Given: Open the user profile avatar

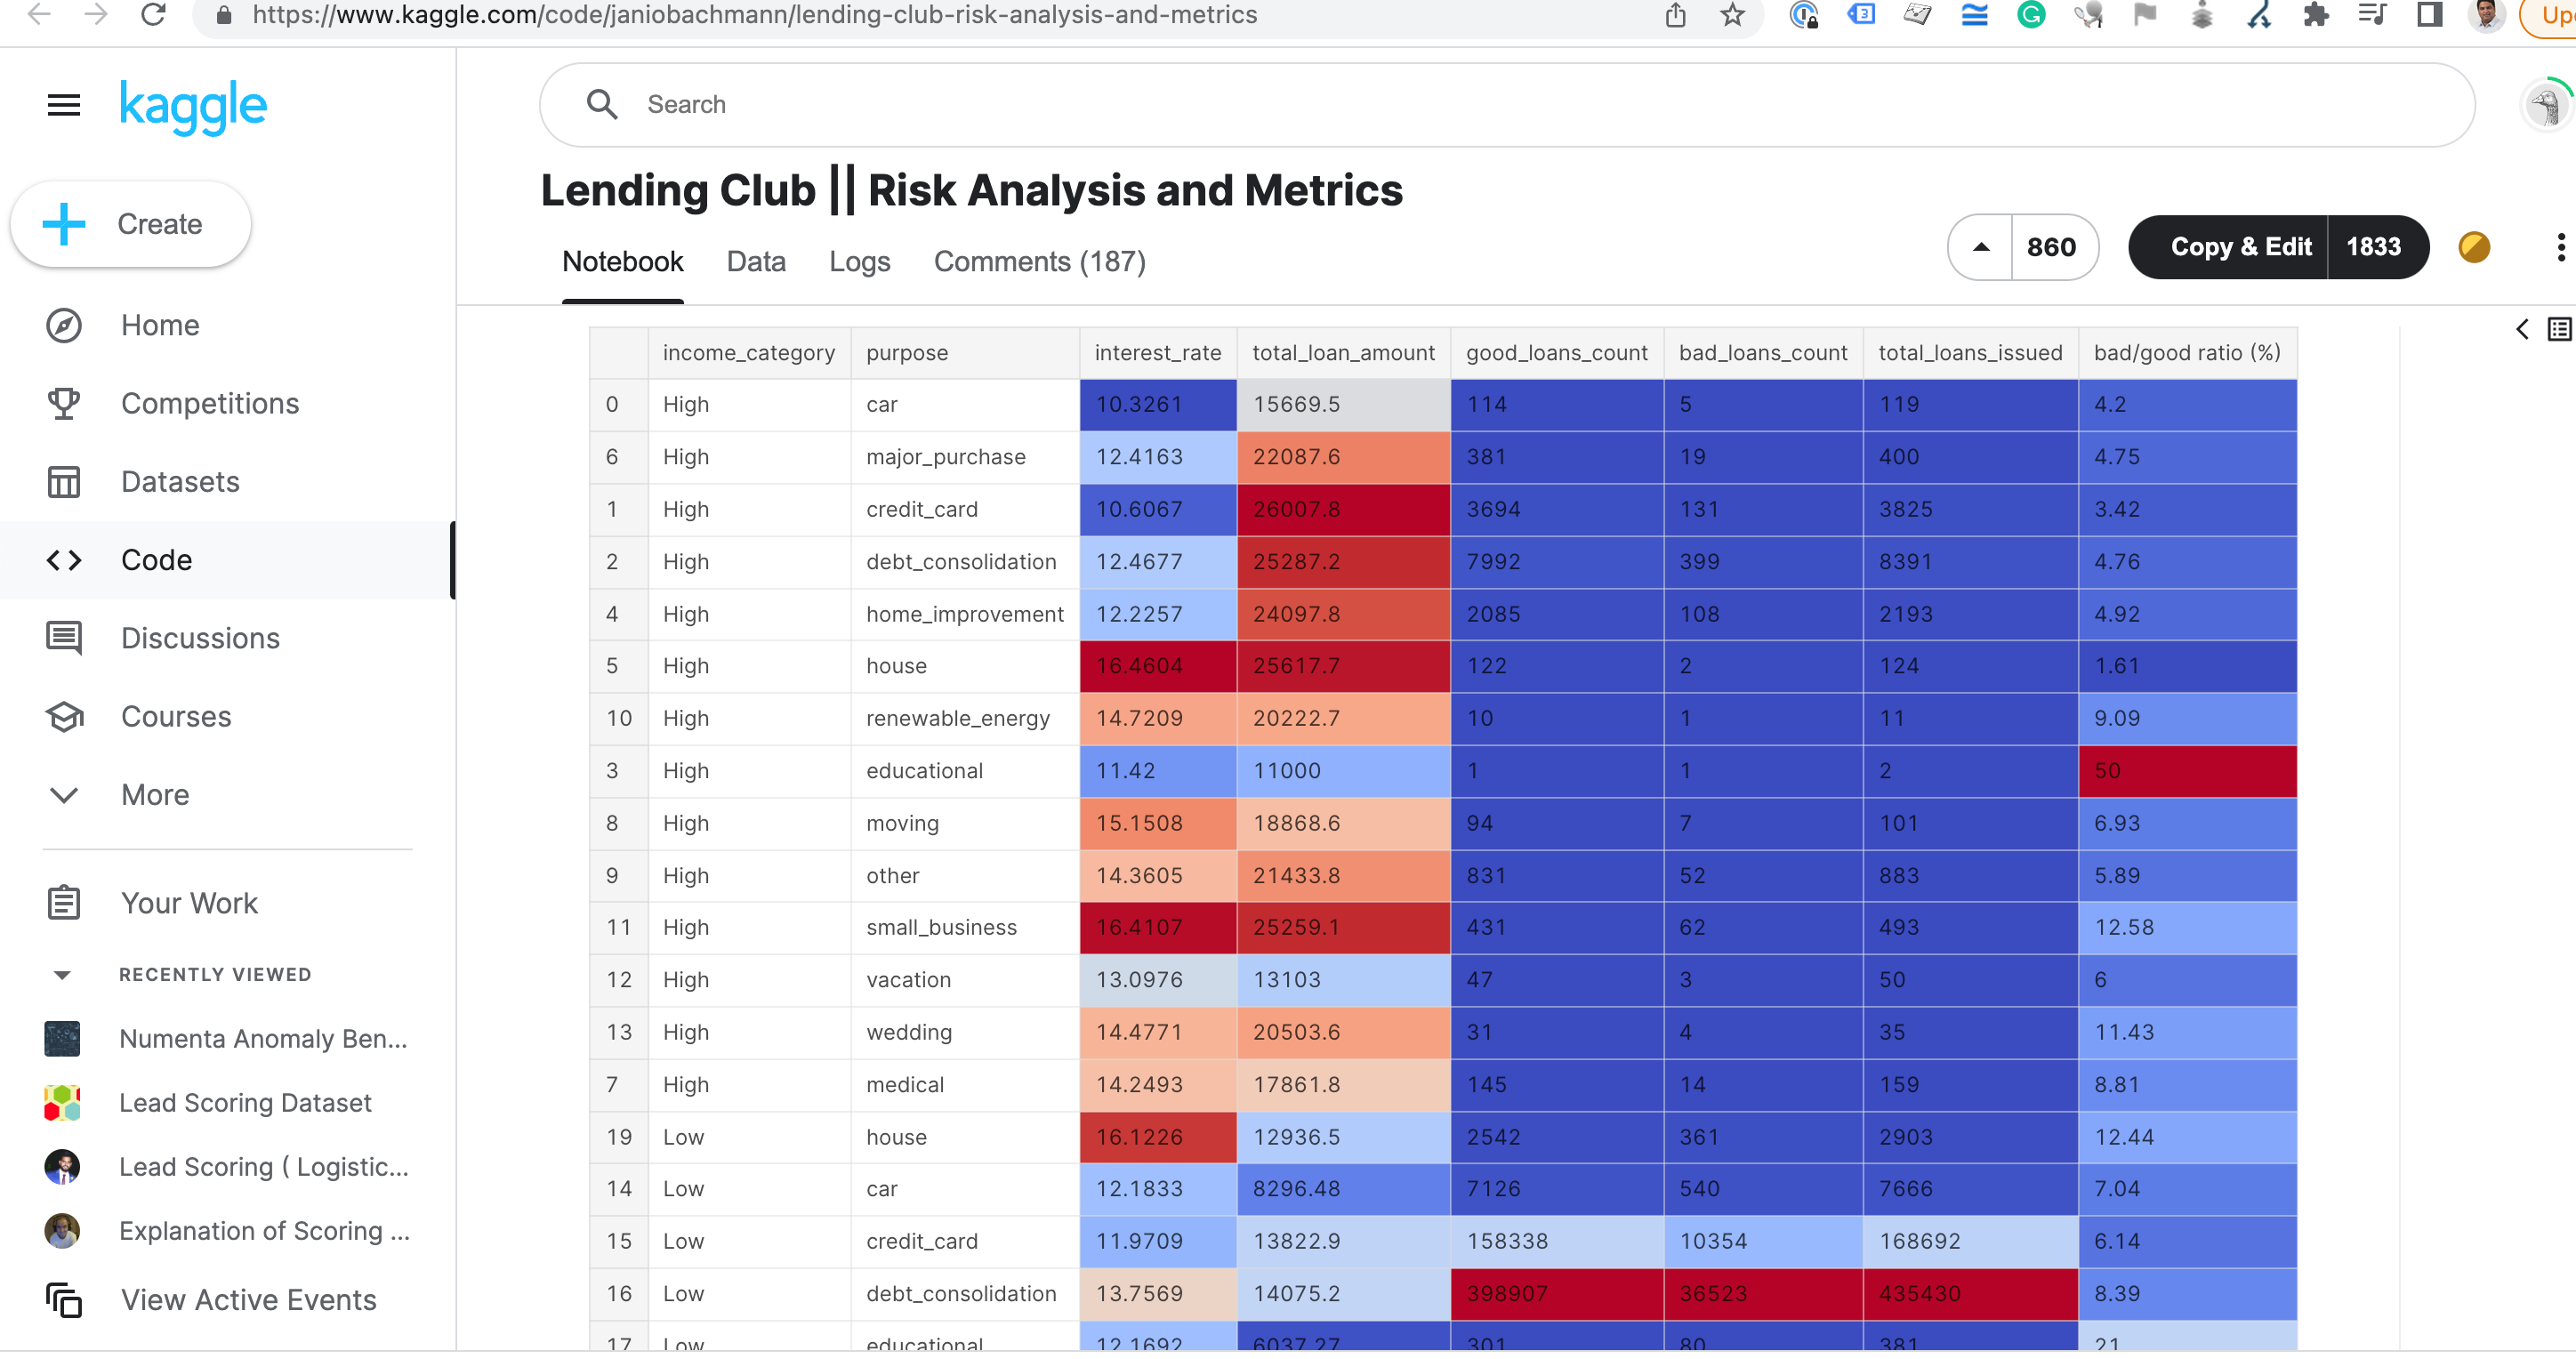Looking at the screenshot, I should point(2546,105).
